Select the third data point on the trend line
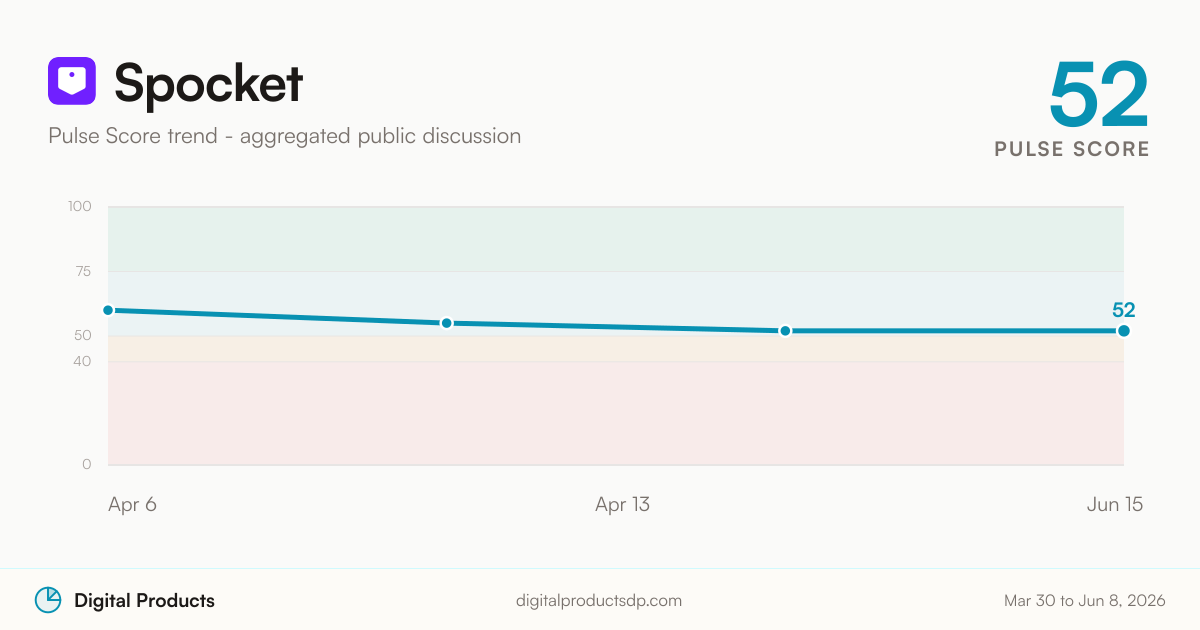 tap(785, 331)
